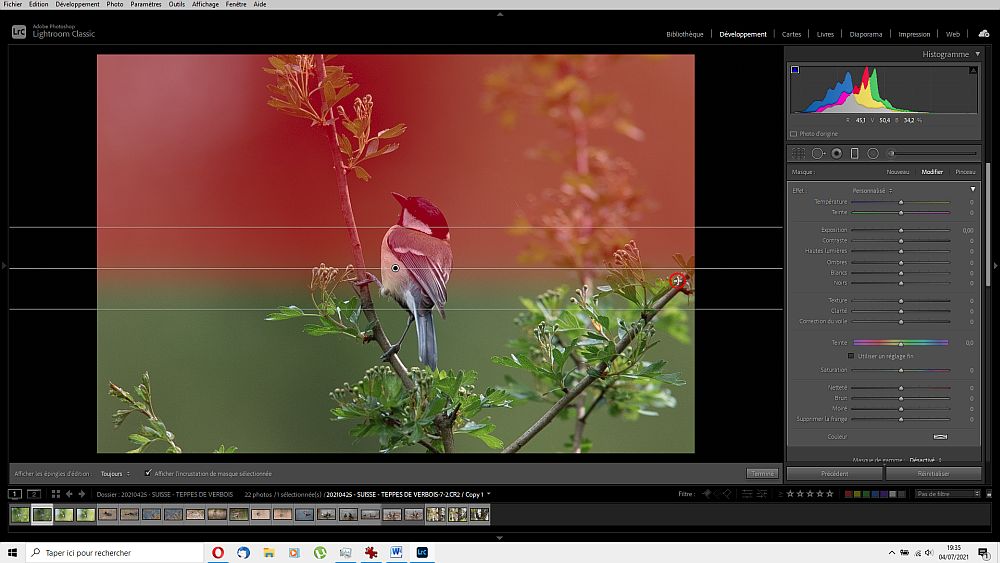The image size is (1000, 563).
Task: Click the graduated filter center pin on bird
Action: (395, 268)
